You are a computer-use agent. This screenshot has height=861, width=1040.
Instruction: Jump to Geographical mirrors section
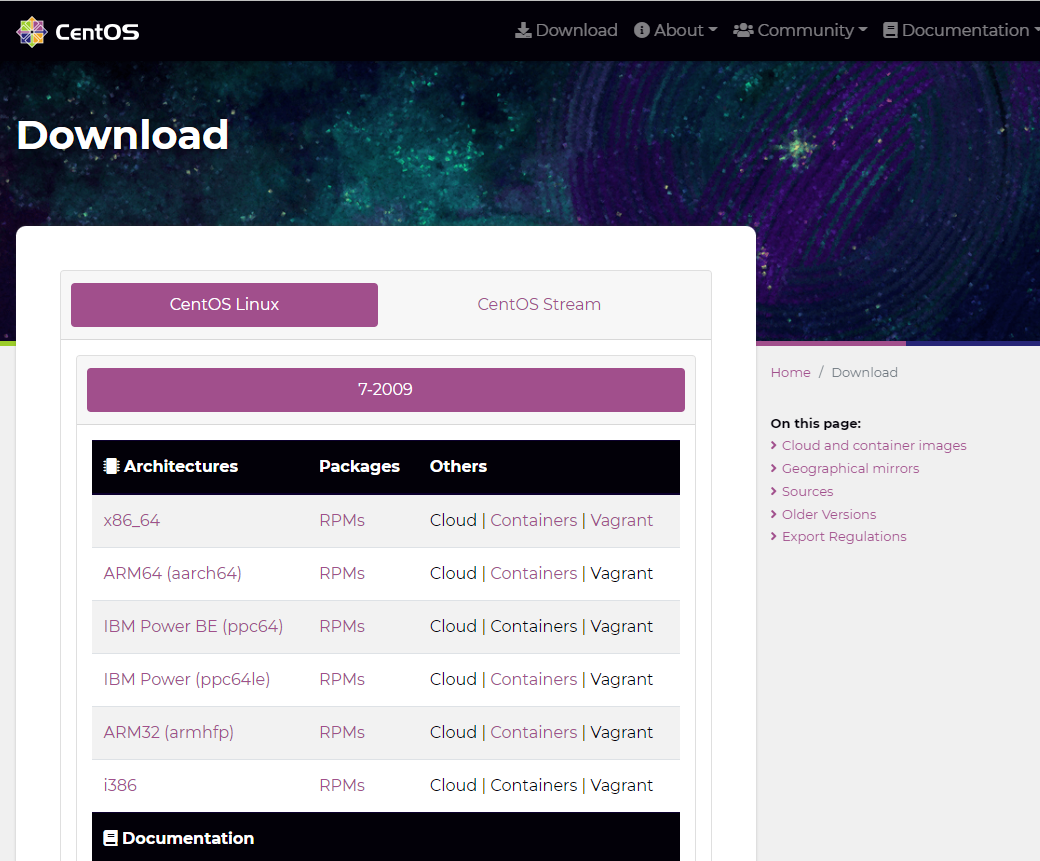(850, 469)
